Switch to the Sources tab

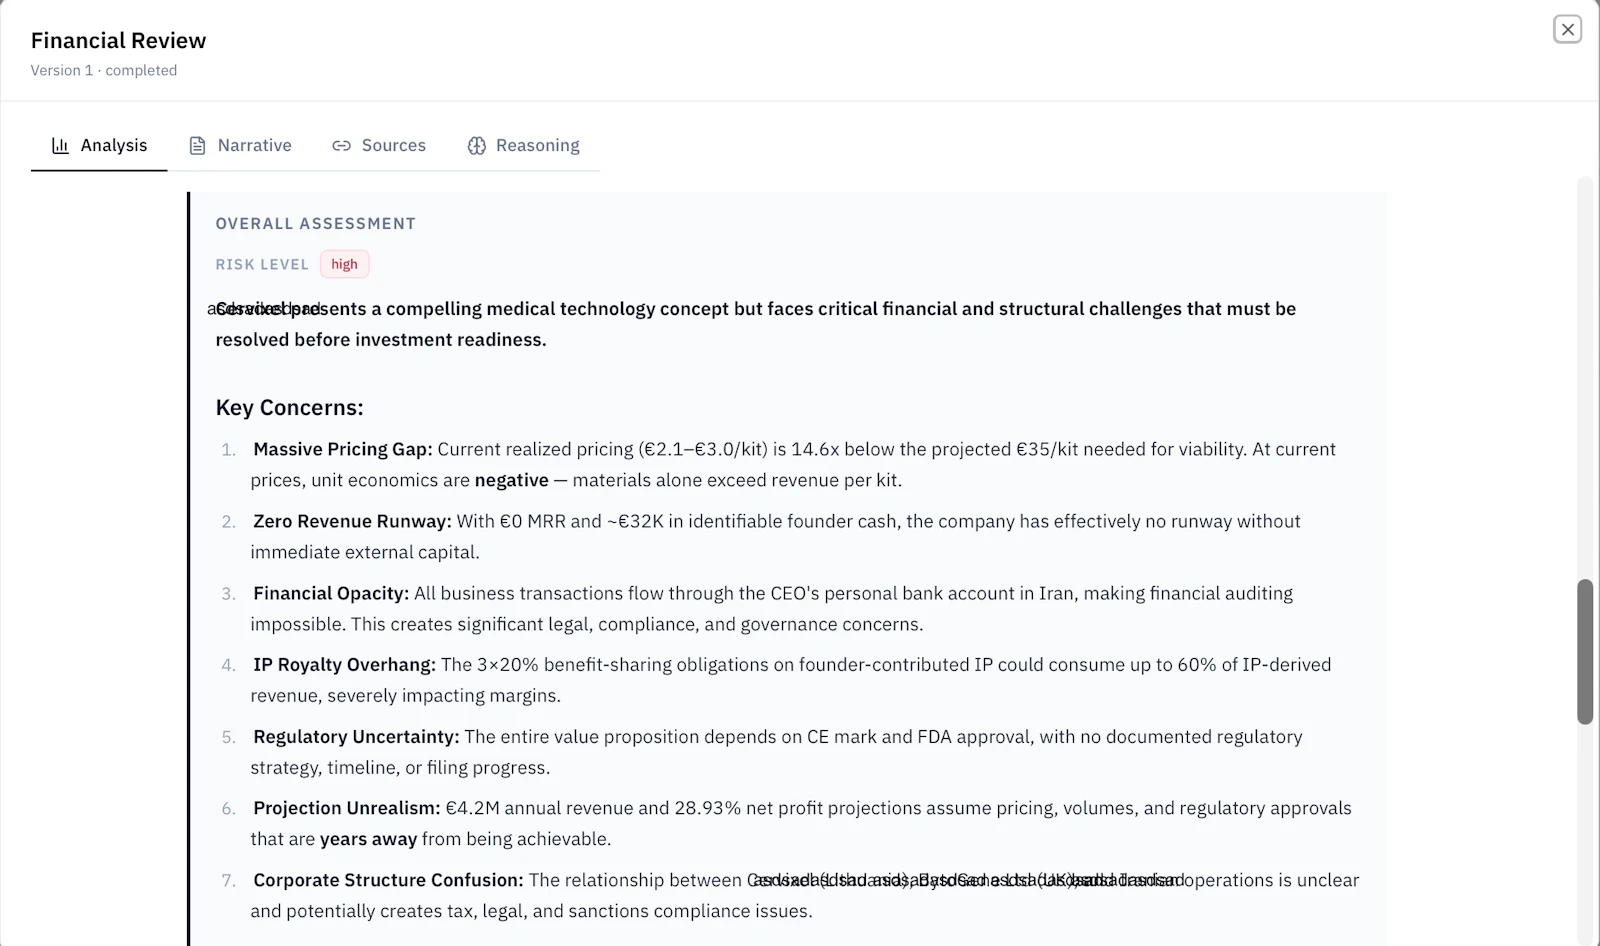379,146
